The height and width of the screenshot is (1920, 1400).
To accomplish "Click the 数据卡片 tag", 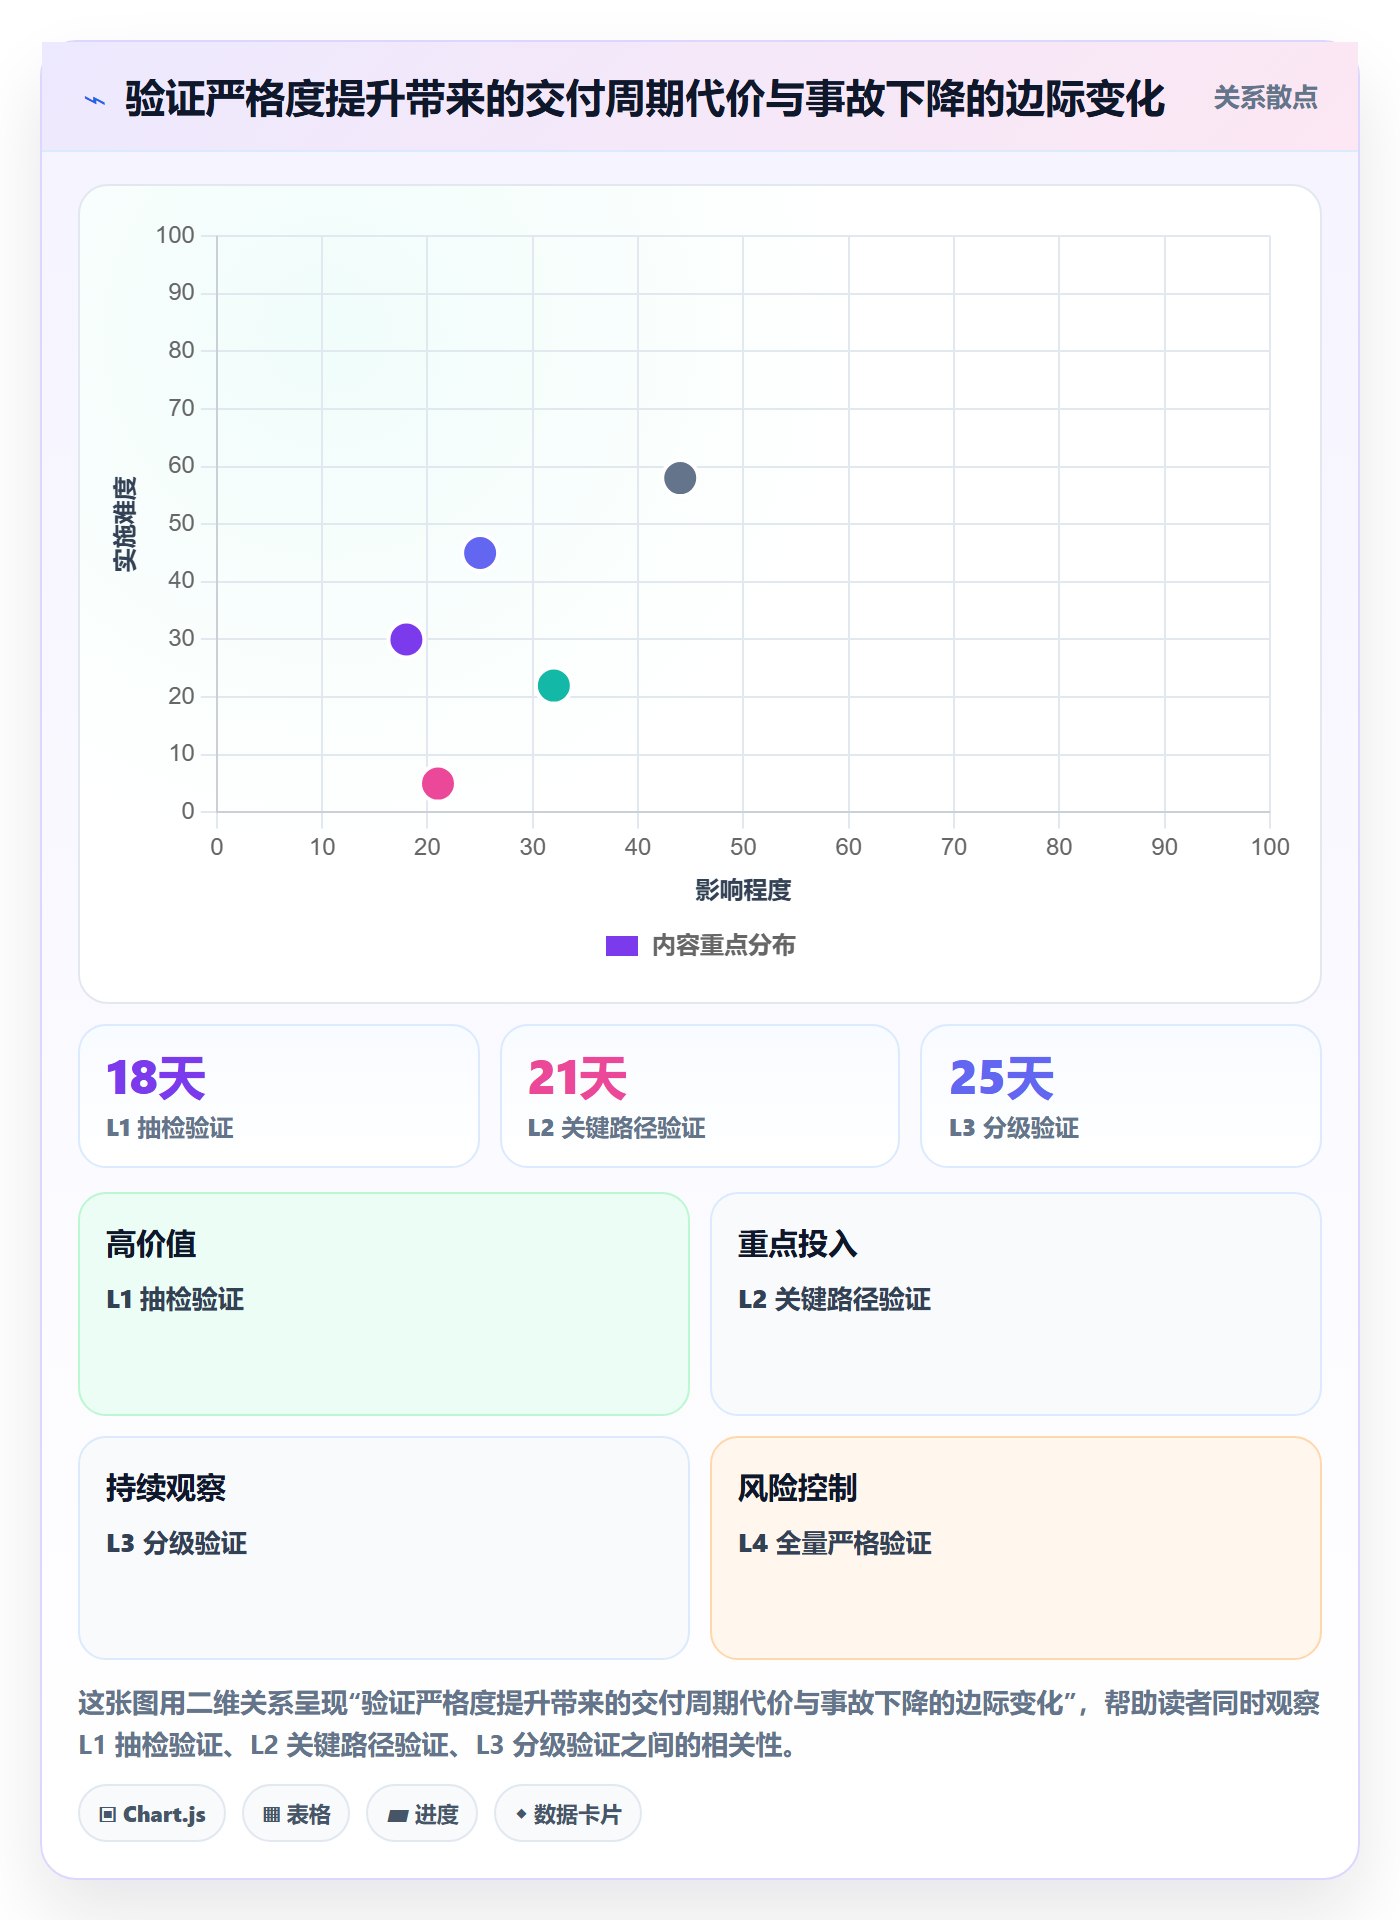I will (x=568, y=1814).
